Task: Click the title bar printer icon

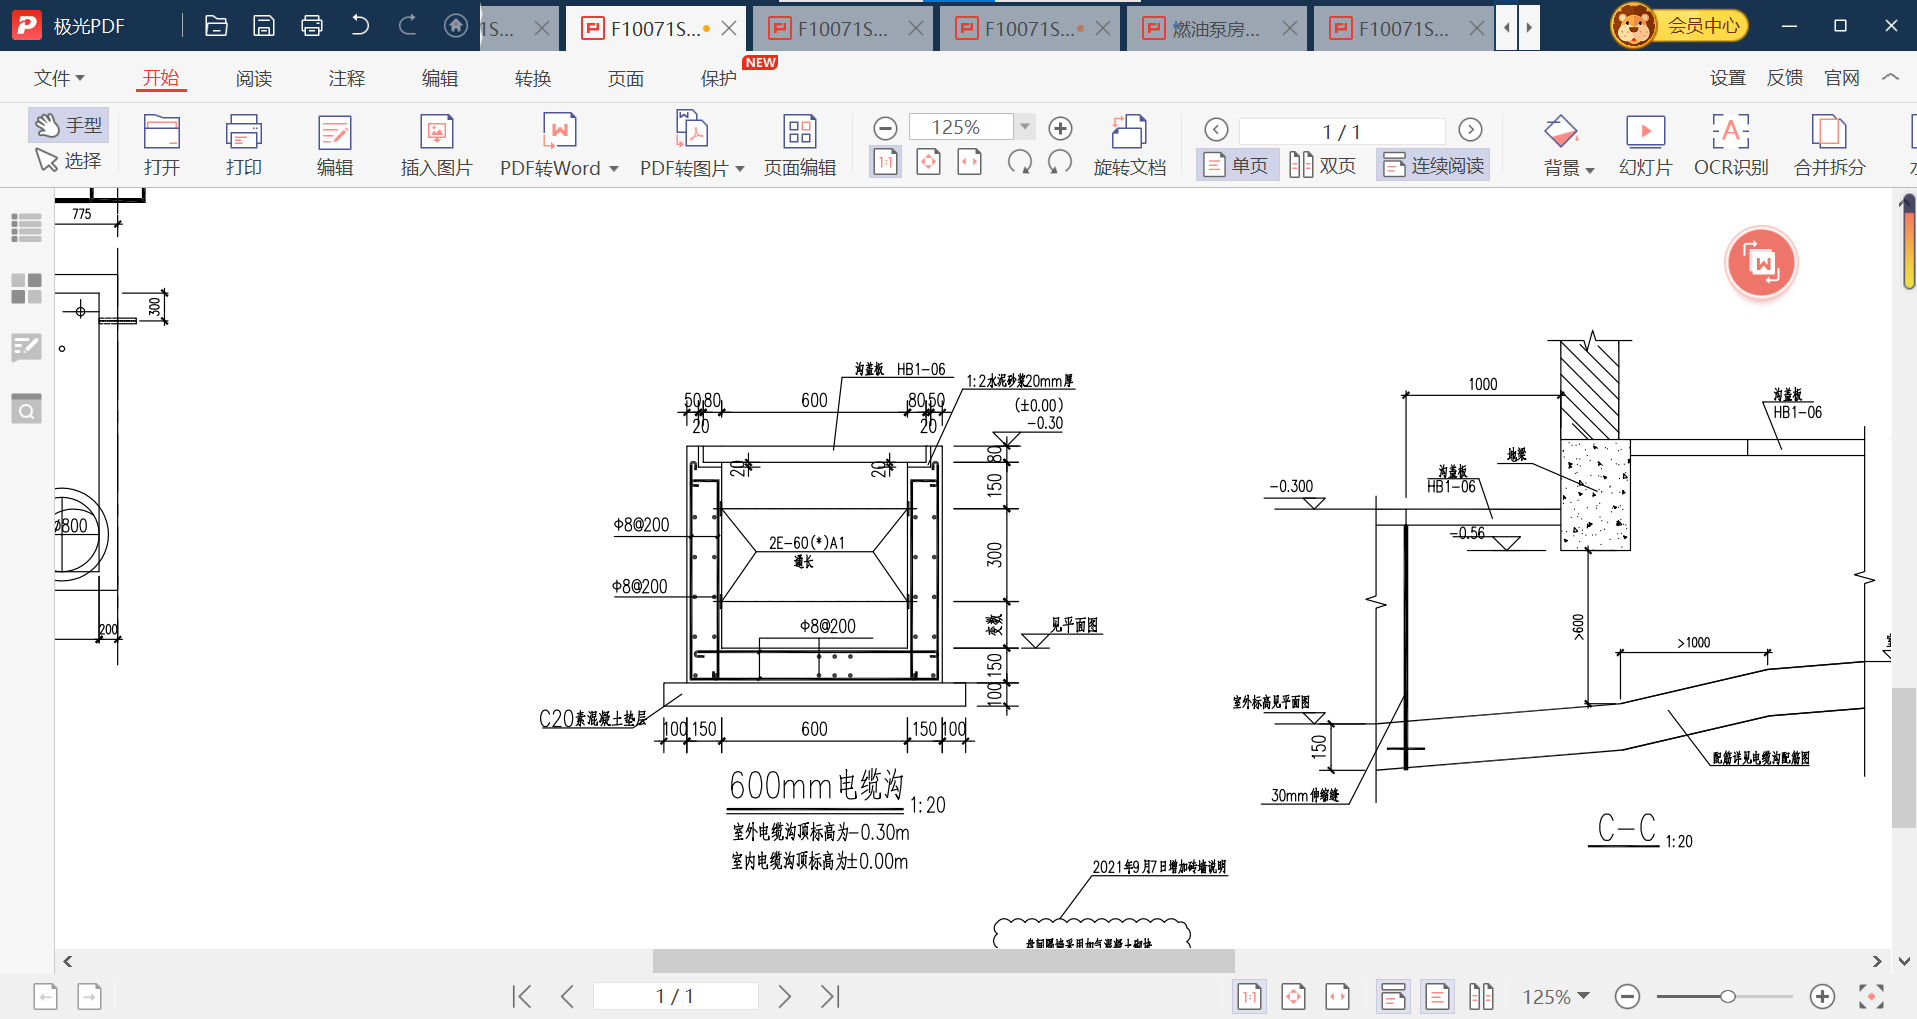Action: click(x=312, y=26)
